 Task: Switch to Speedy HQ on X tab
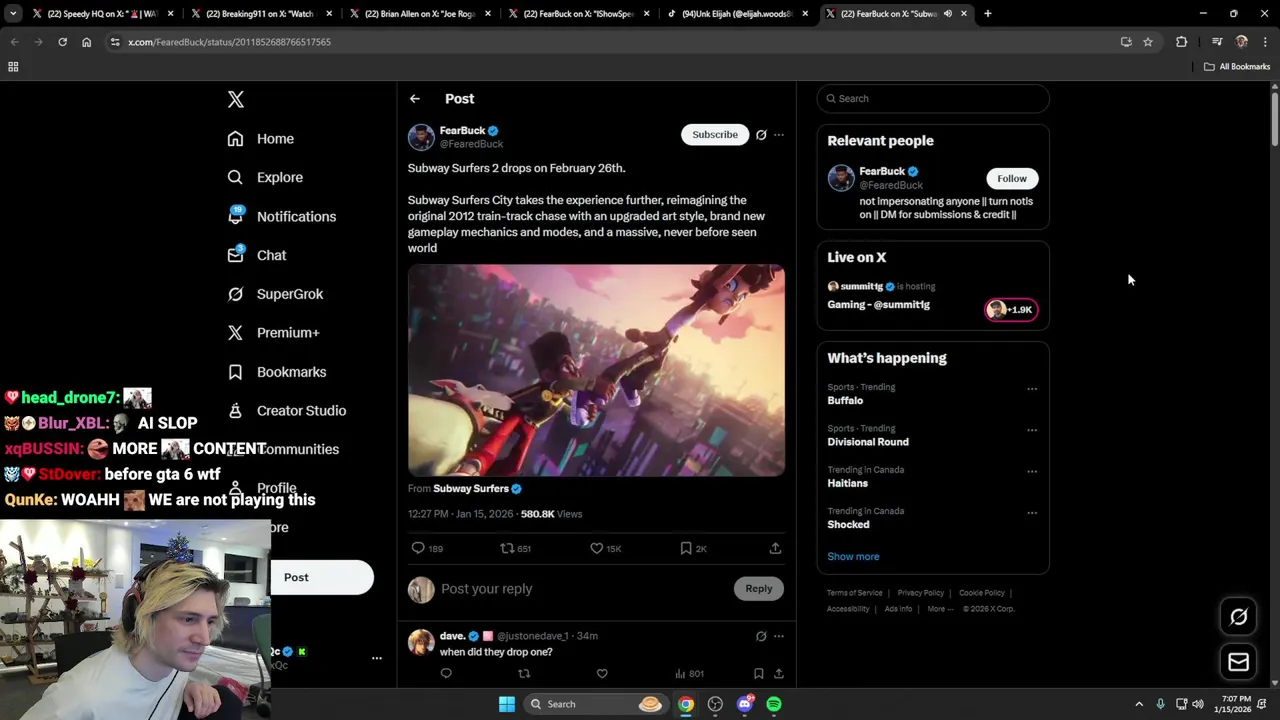(x=102, y=14)
